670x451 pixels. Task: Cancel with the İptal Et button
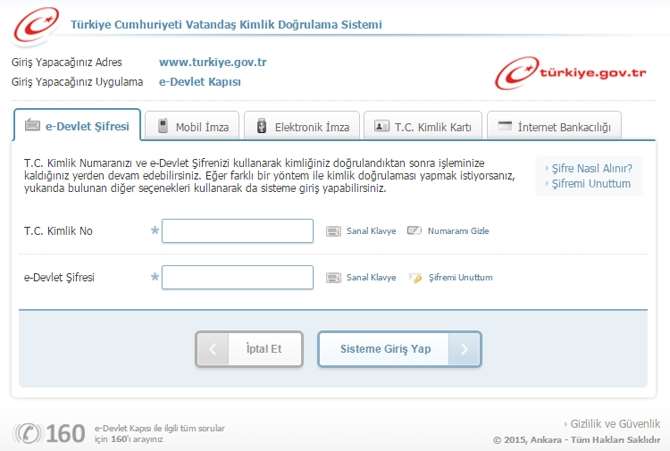[x=249, y=349]
